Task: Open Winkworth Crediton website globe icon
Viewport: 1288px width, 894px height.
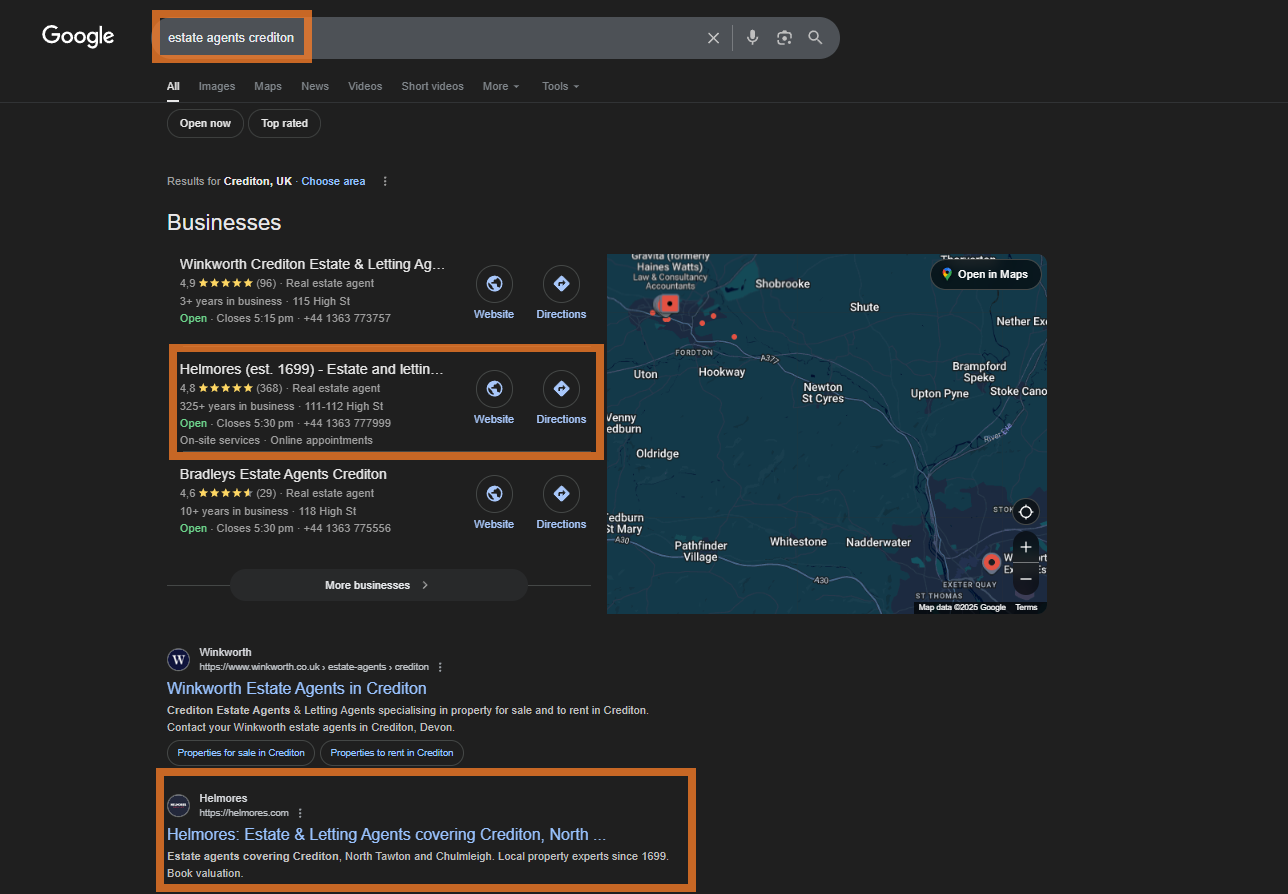Action: [x=494, y=284]
